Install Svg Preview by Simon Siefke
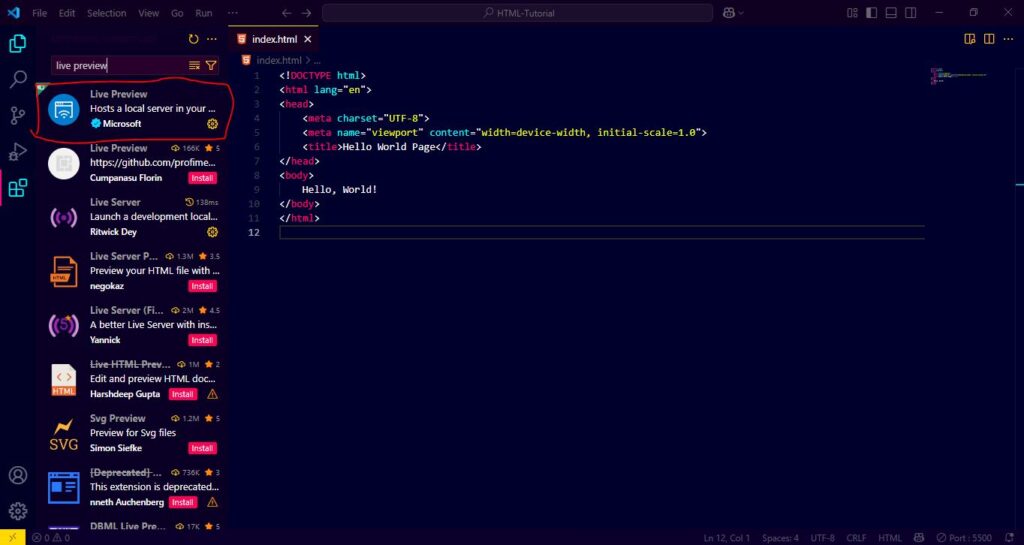 (x=202, y=448)
